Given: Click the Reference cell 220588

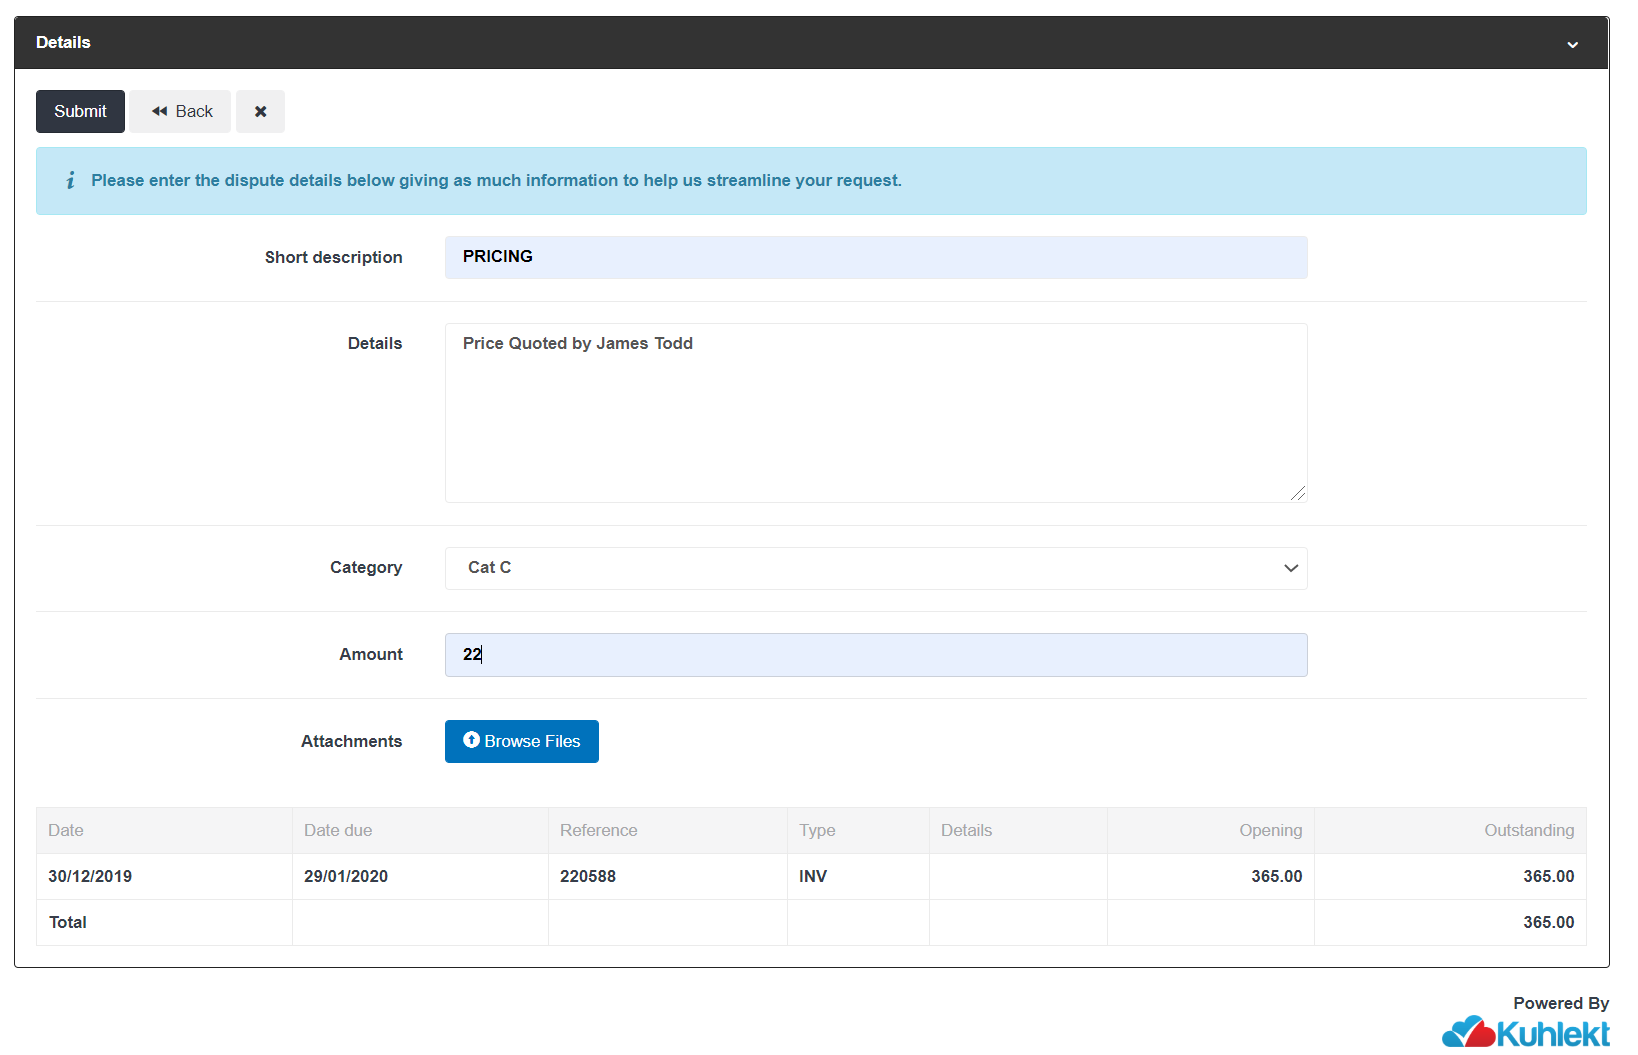Looking at the screenshot, I should 588,876.
